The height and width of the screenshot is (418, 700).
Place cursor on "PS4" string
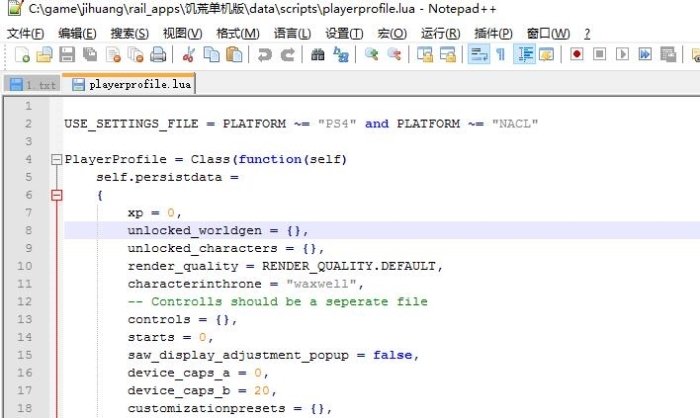[x=337, y=124]
